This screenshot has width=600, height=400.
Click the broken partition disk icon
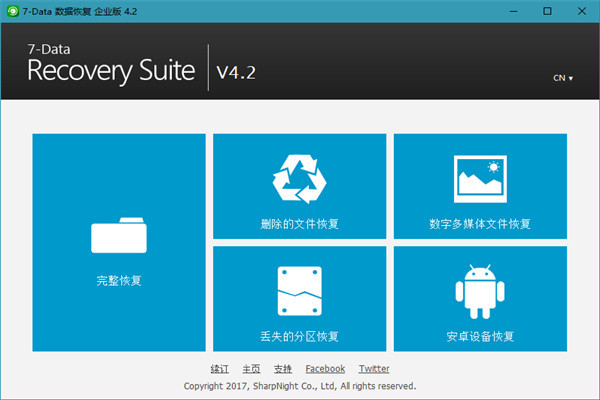coord(300,290)
